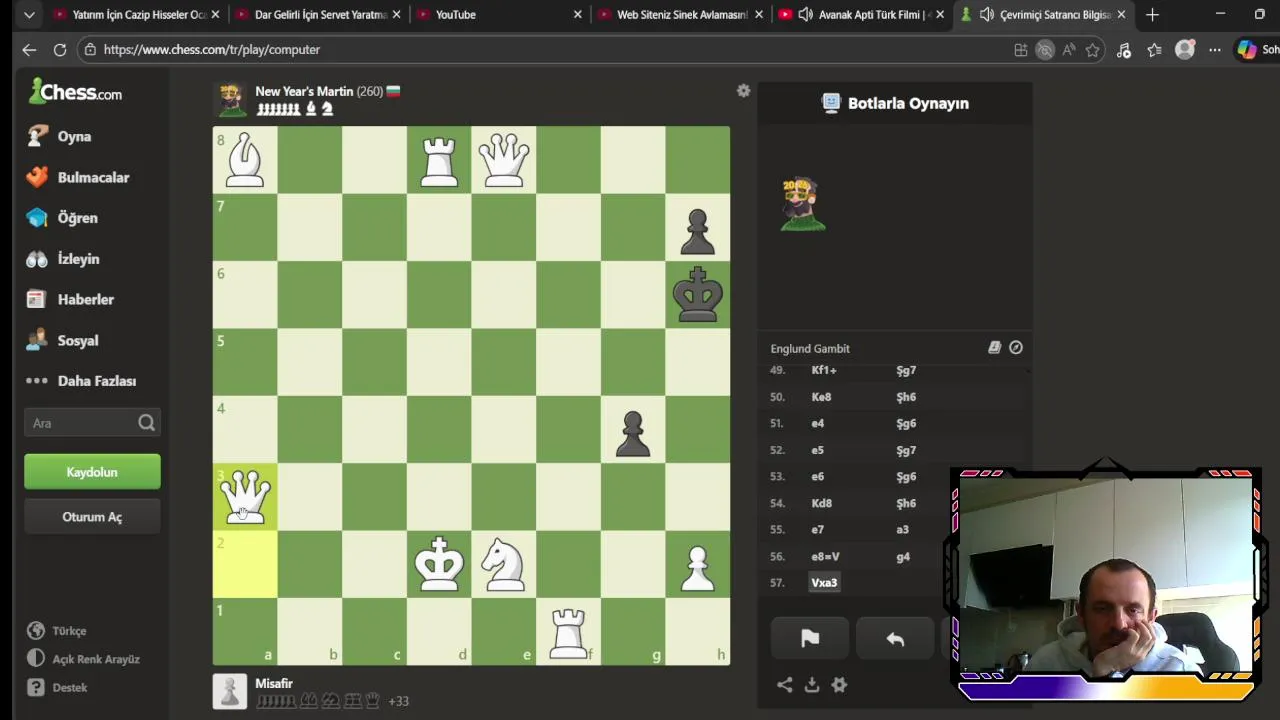1280x720 pixels.
Task: Click the Oturum Aç login button
Action: (x=92, y=517)
